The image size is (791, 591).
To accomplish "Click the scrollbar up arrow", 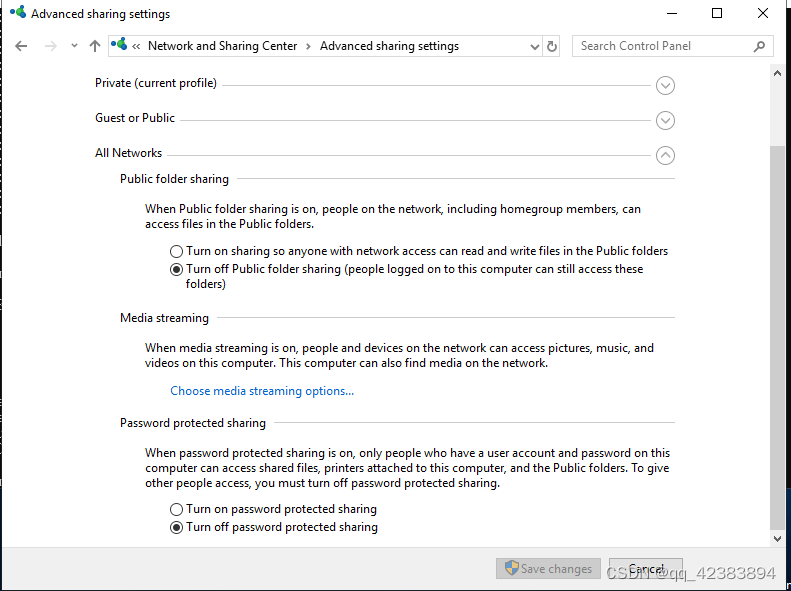I will click(x=777, y=74).
